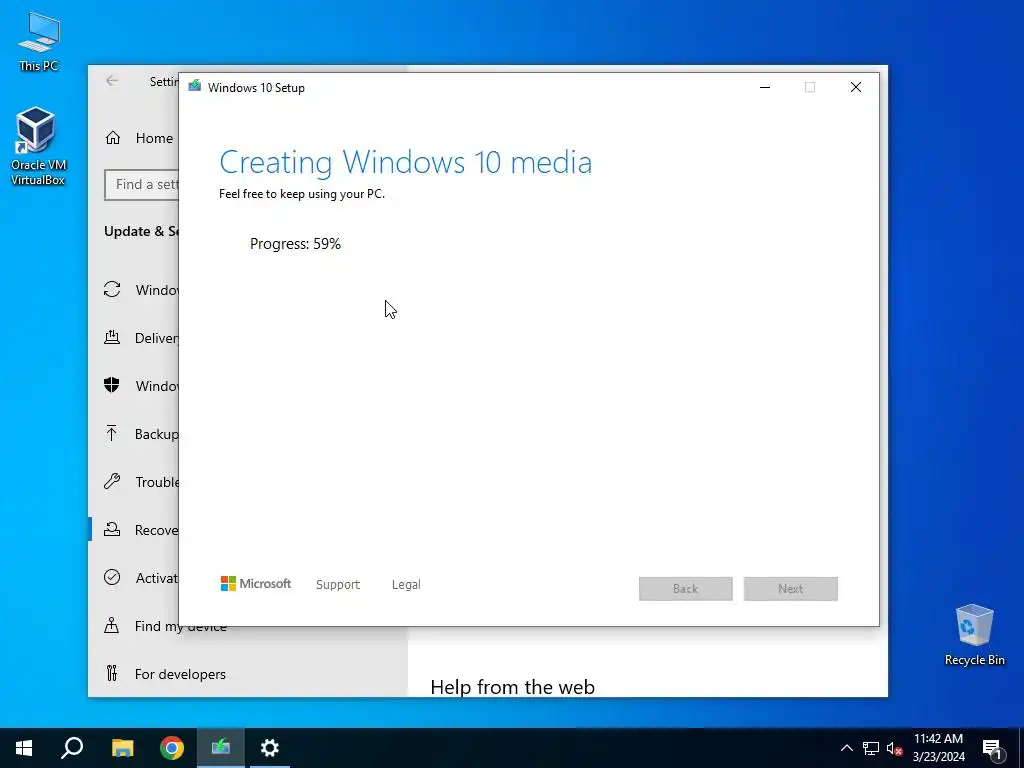The image size is (1024, 768).
Task: Open taskbar Search magnifier
Action: 72,748
